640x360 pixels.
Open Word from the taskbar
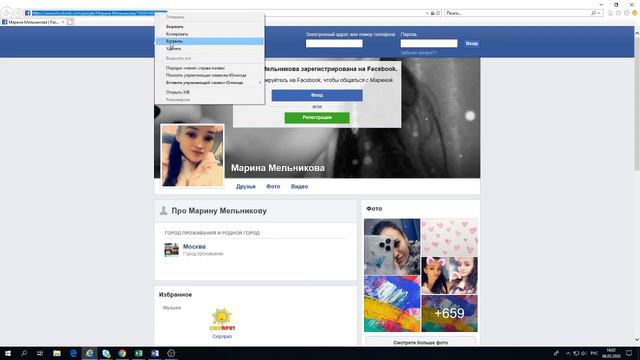[155, 353]
